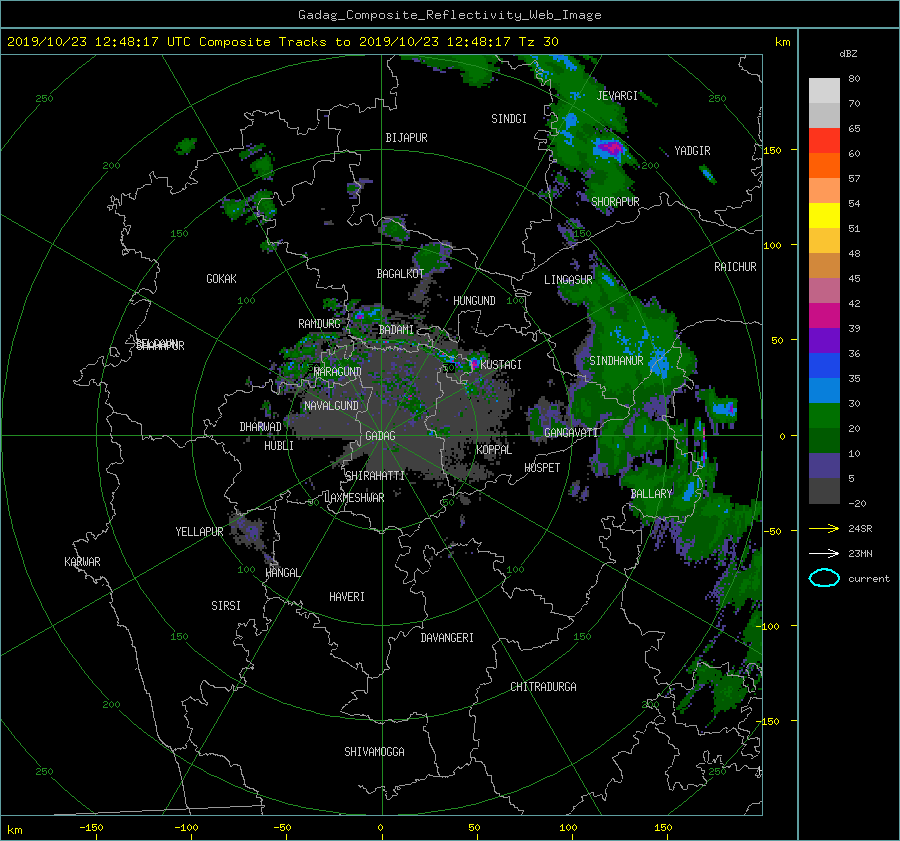This screenshot has height=841, width=900.
Task: Click the DAVANGERI city label
Action: 447,638
